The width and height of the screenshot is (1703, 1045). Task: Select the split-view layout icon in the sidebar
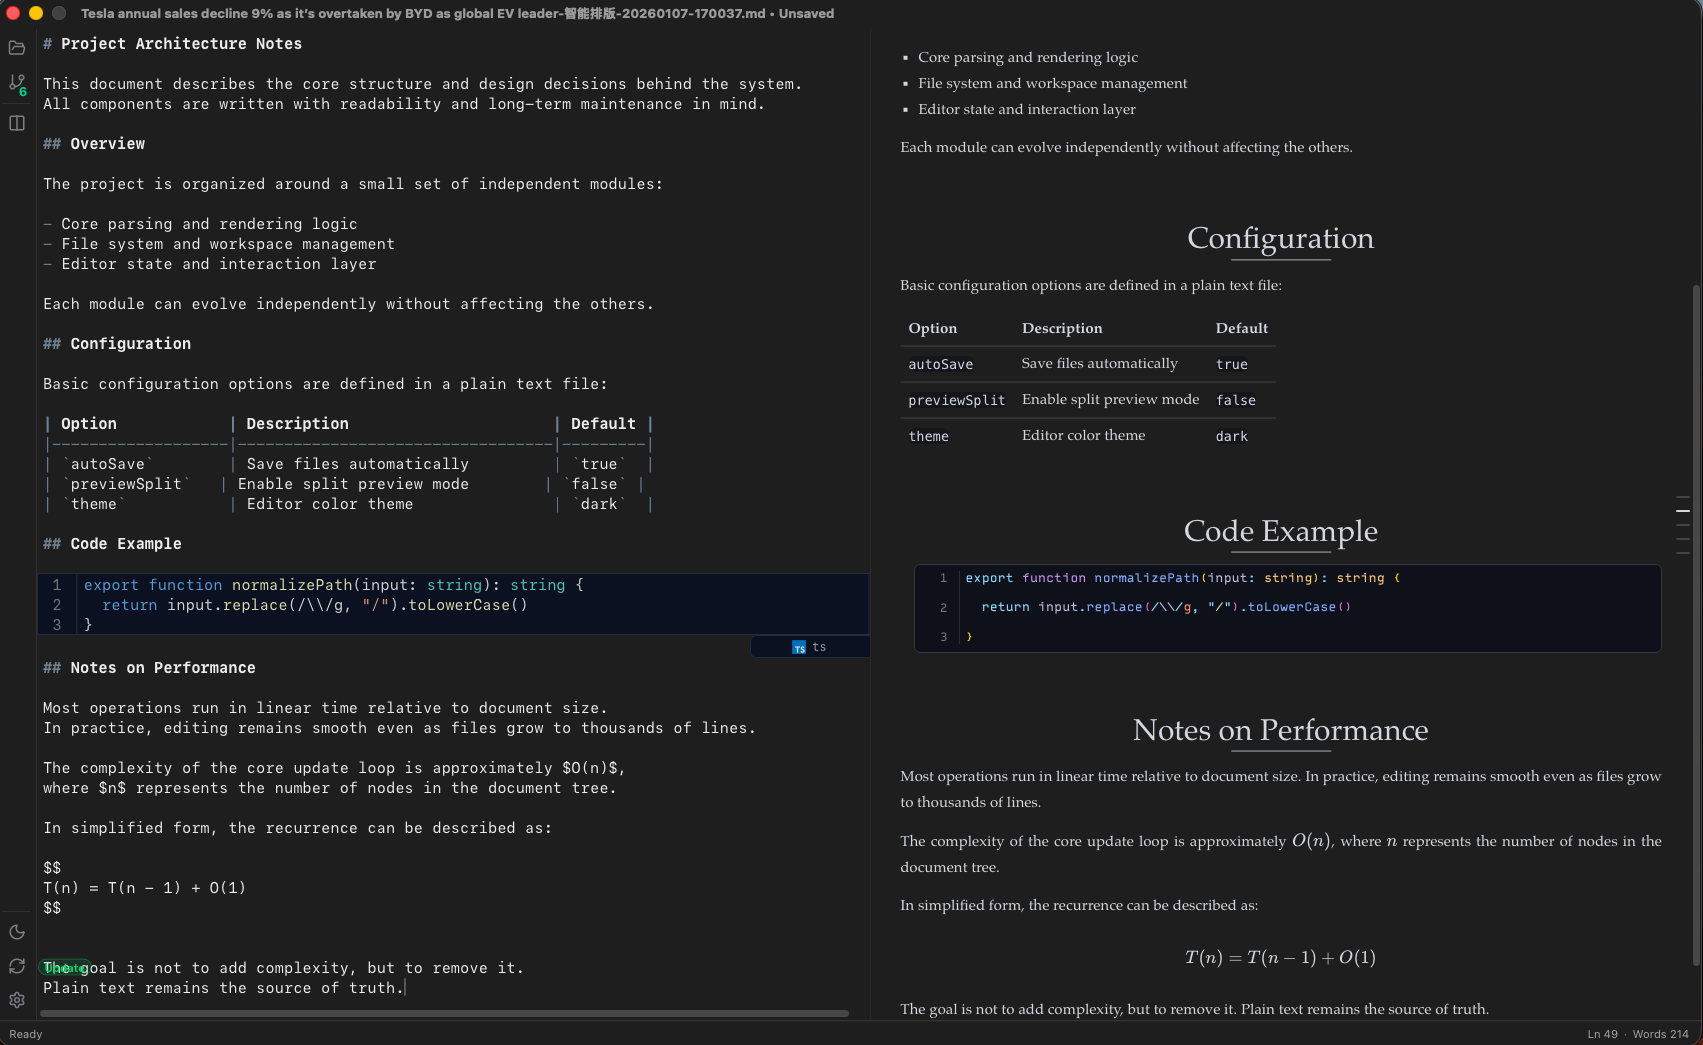coord(16,123)
